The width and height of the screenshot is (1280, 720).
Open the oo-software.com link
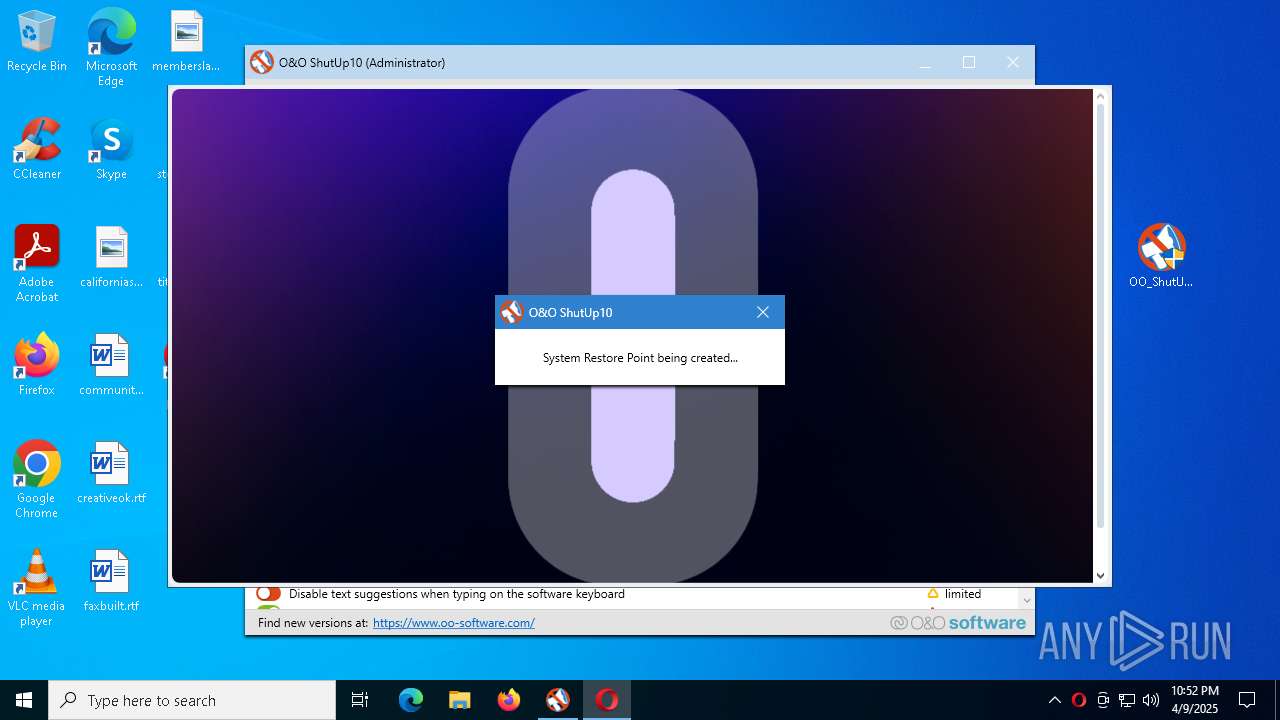tap(454, 623)
